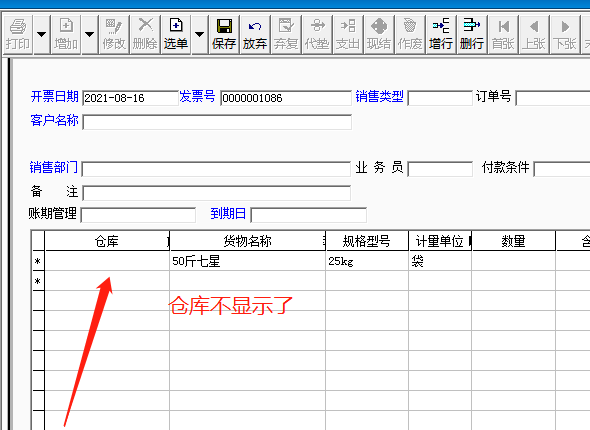Click the 放弃 undo icon
Viewport: 590px width, 430px height.
coord(255,26)
